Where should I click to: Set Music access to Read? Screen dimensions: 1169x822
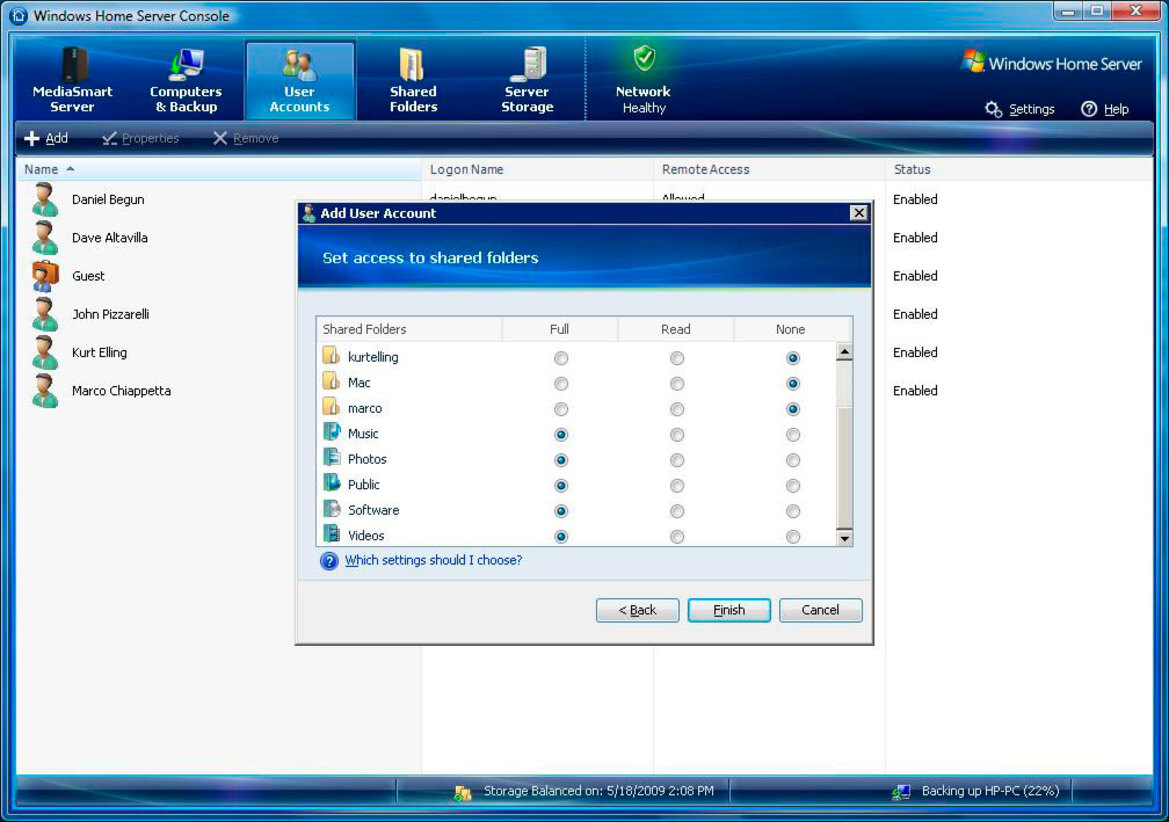point(677,434)
